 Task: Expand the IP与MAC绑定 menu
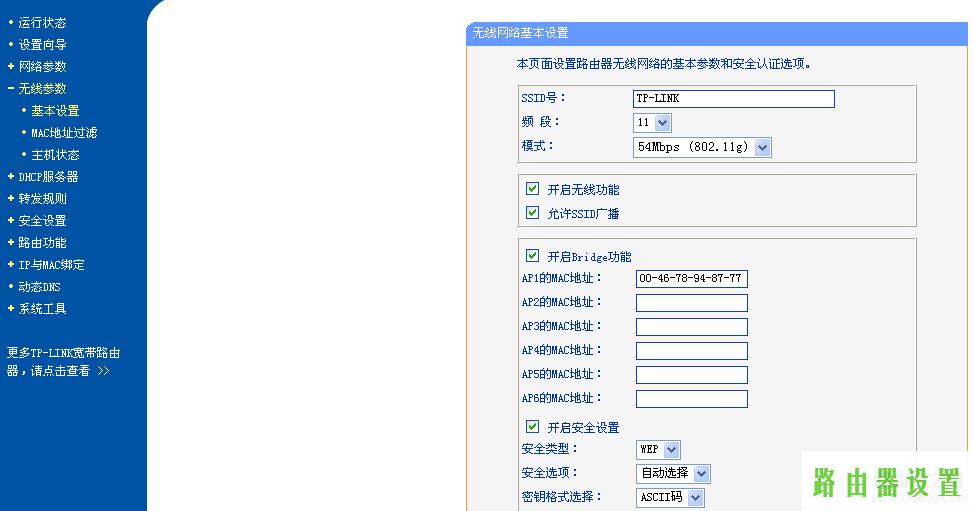51,265
